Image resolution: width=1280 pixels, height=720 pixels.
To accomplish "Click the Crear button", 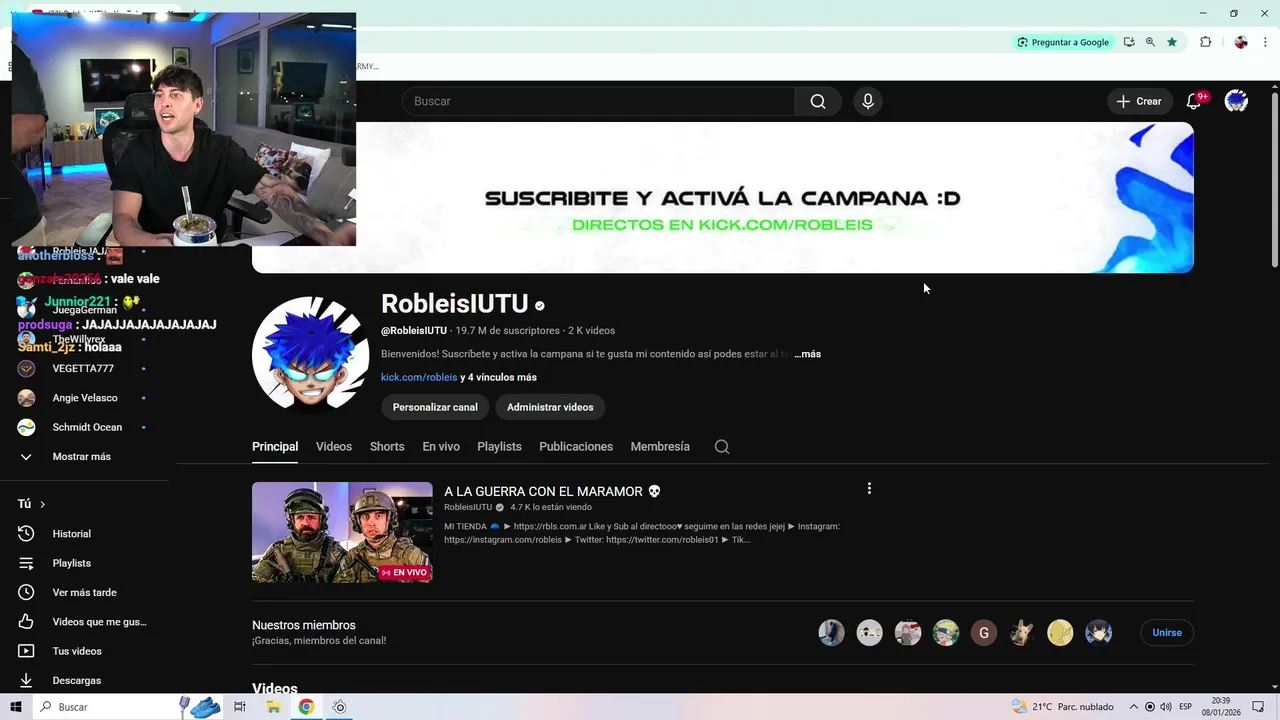I will coord(1139,101).
